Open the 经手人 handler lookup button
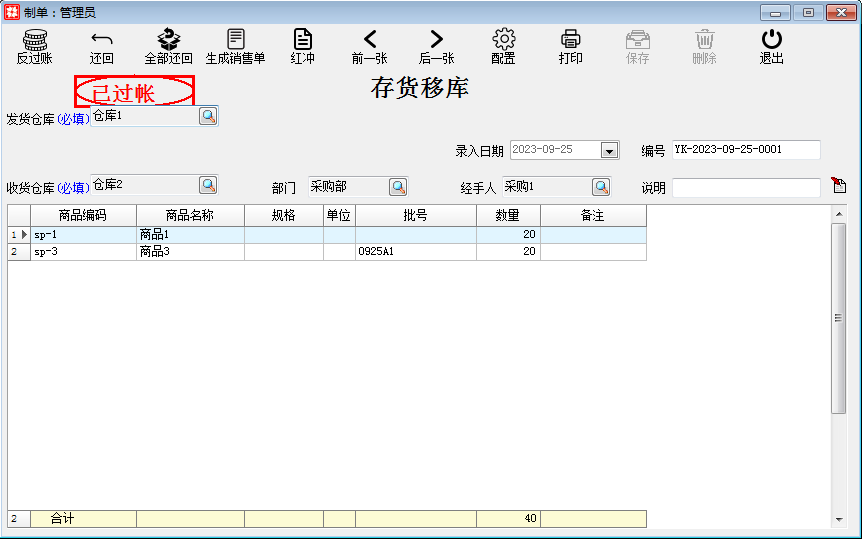This screenshot has width=863, height=539. [600, 187]
